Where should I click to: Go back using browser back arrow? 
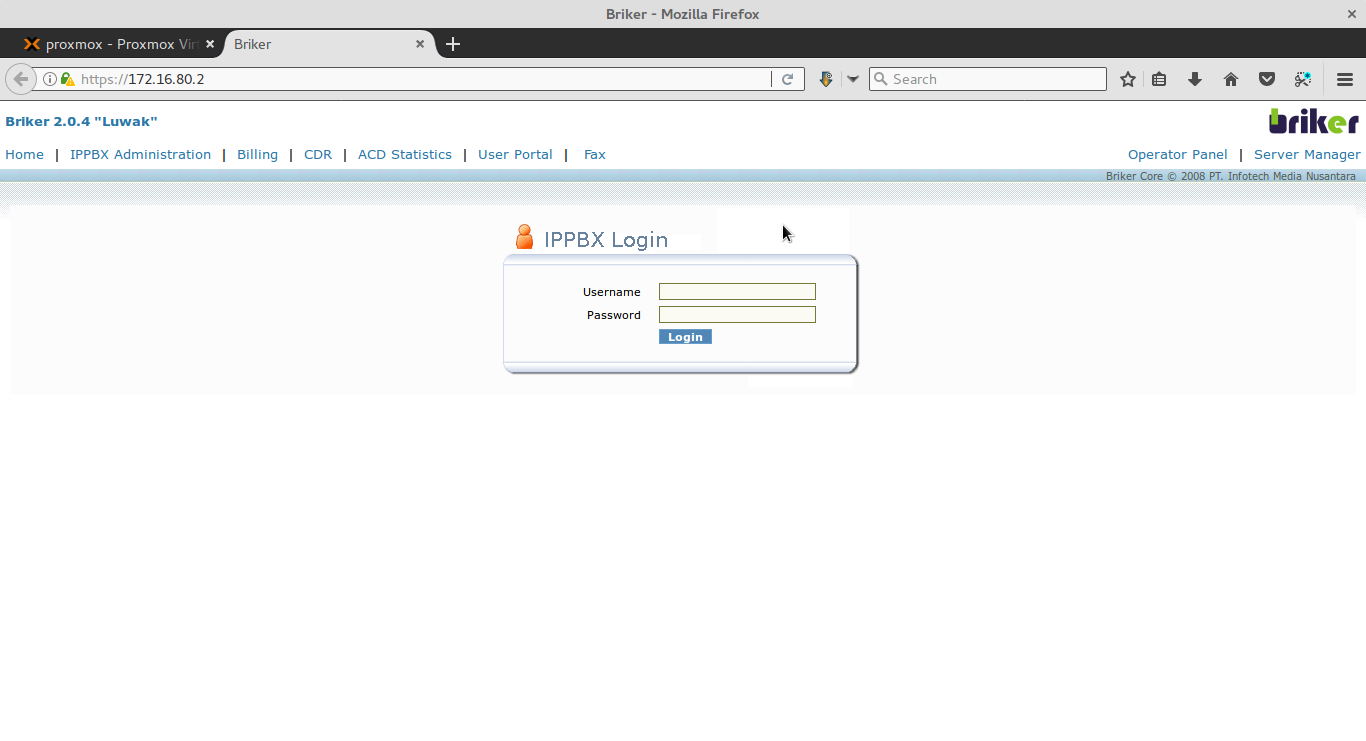click(20, 79)
